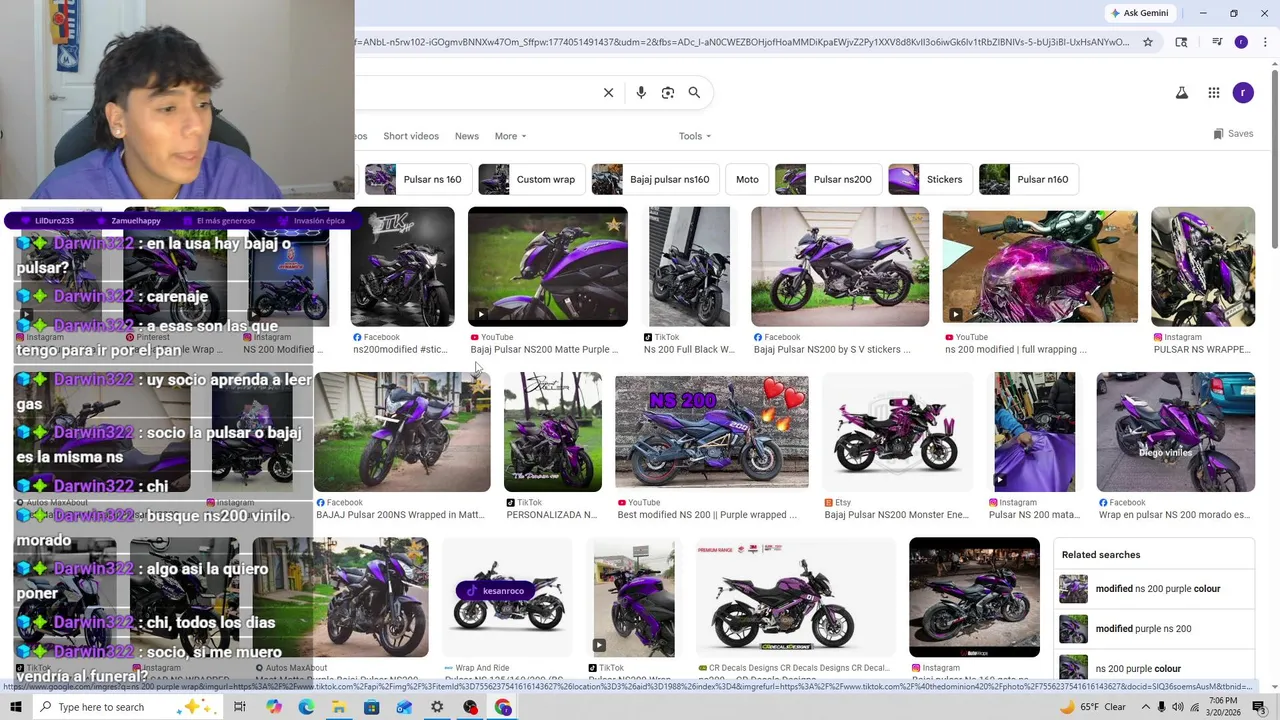Open Microsoft Edge from taskbar
Viewport: 1280px width, 720px height.
(306, 707)
